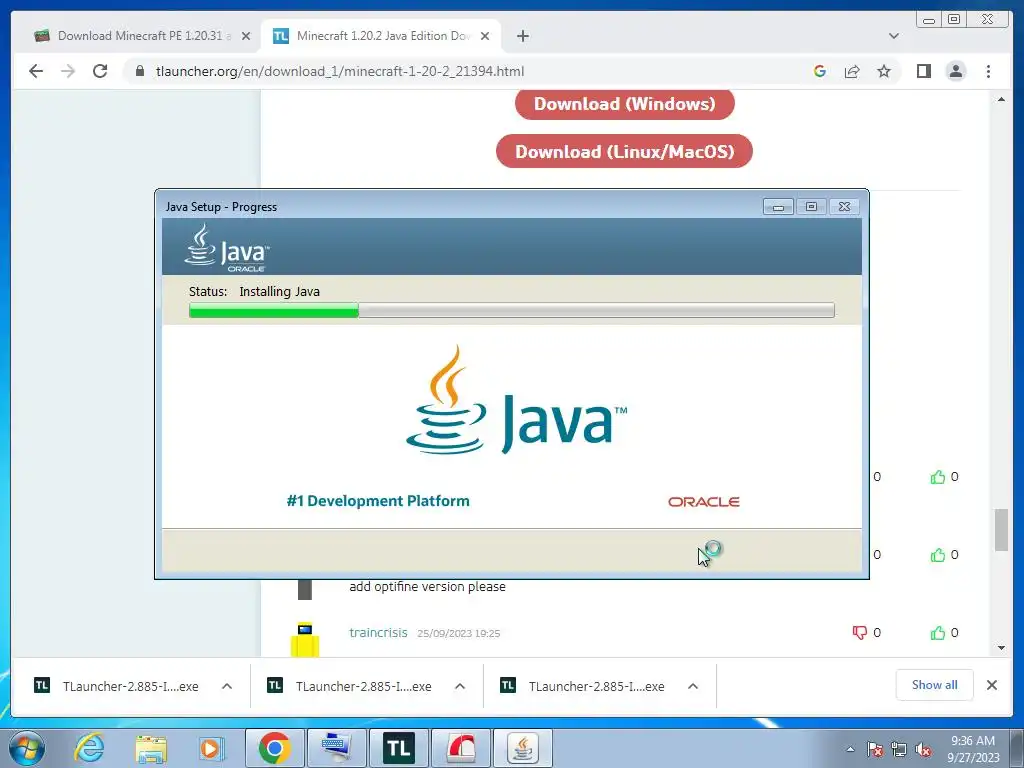The image size is (1024, 768).
Task: Go back to the previous page in Chrome
Action: click(36, 71)
